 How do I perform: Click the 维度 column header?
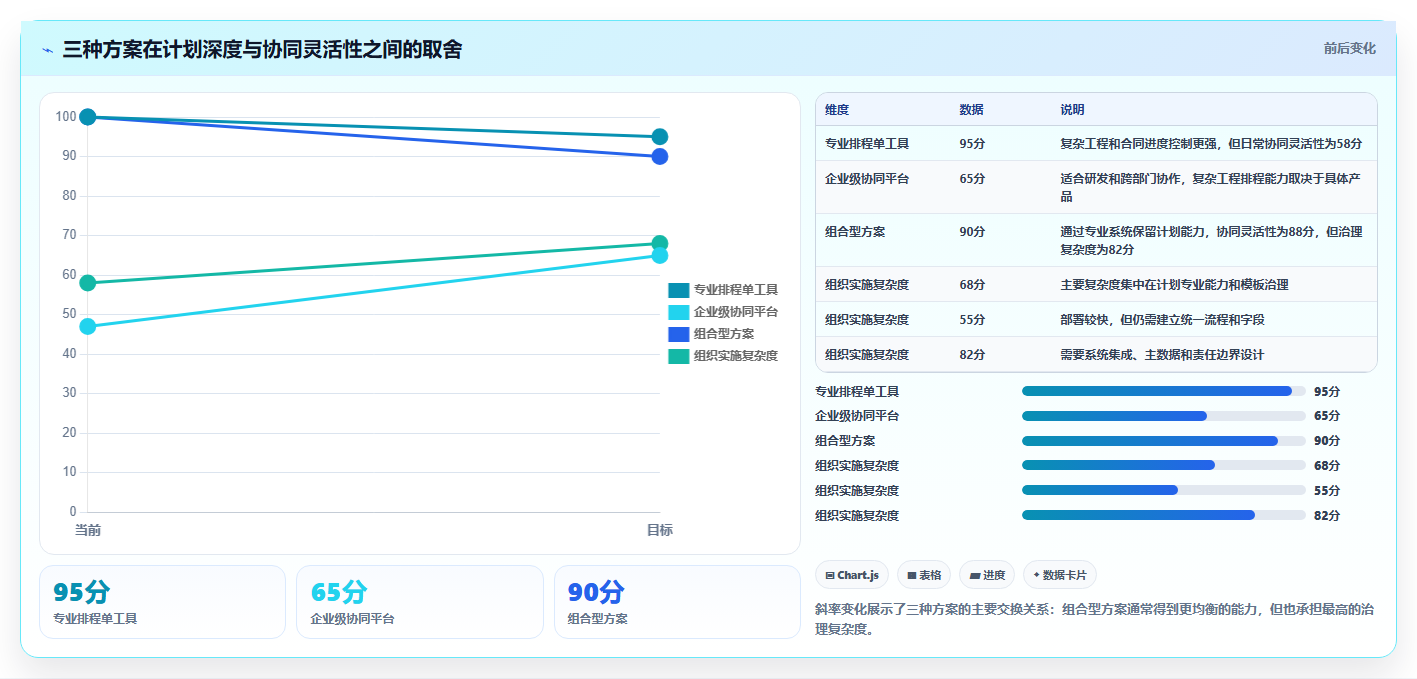837,110
